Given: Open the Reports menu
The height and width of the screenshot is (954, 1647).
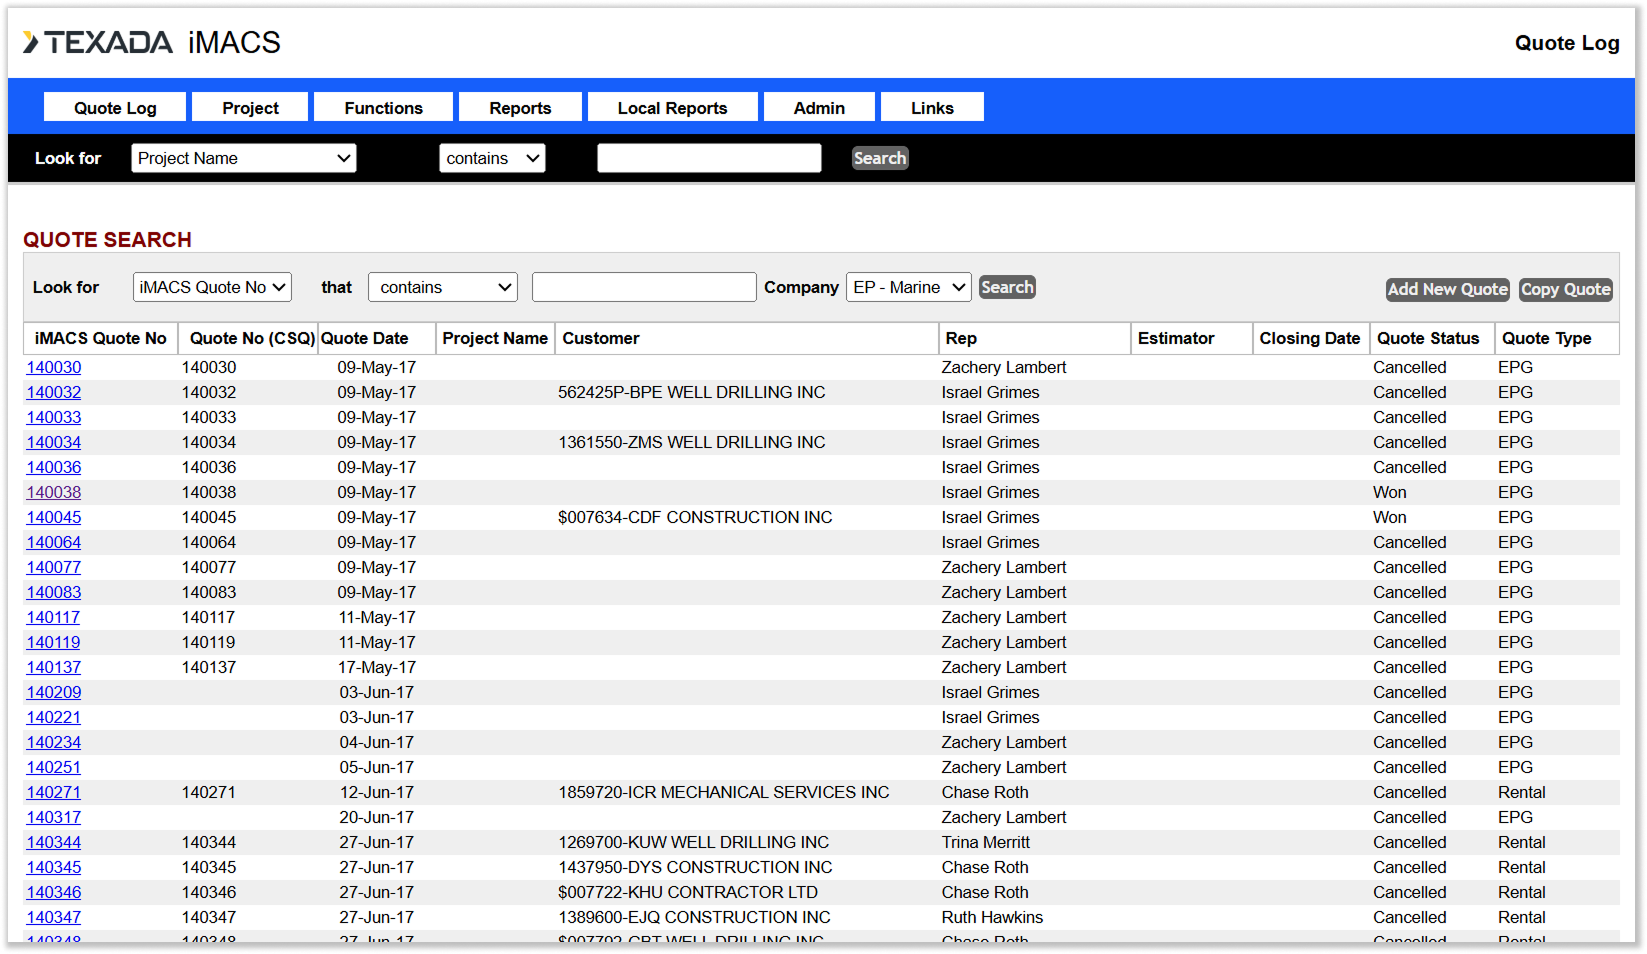Looking at the screenshot, I should pyautogui.click(x=520, y=108).
